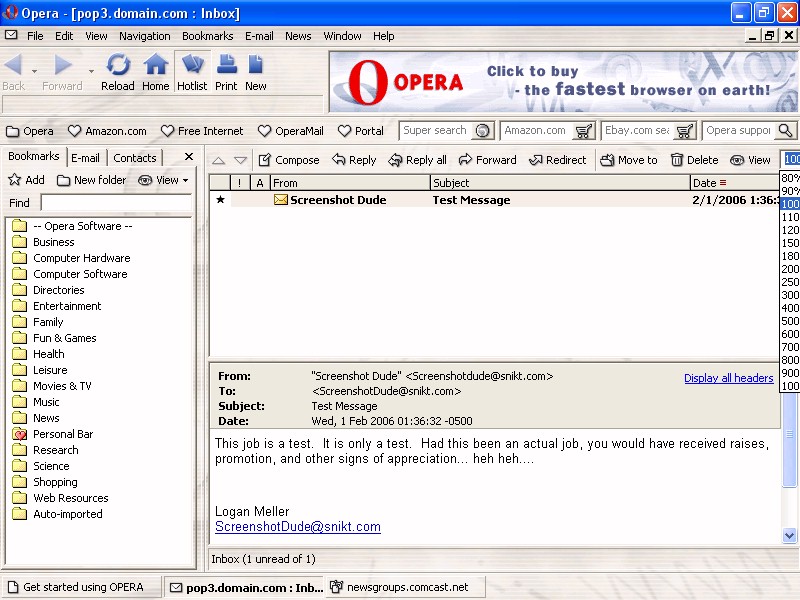The image size is (800, 600).
Task: Open the Navigation menu
Action: coord(145,36)
